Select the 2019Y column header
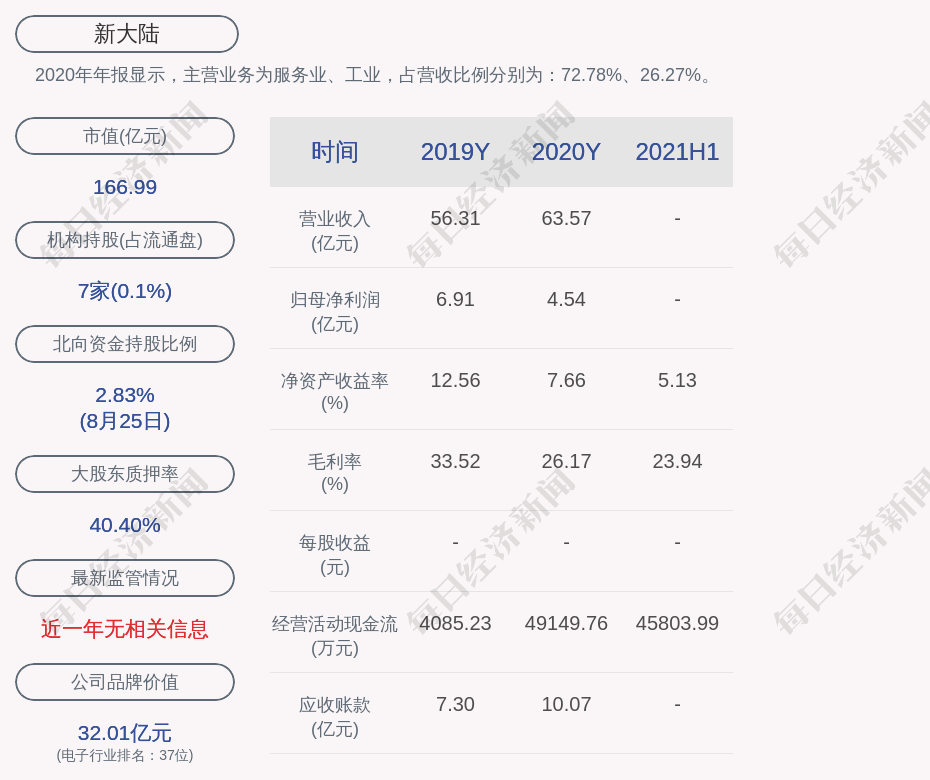Image resolution: width=930 pixels, height=780 pixels. point(455,152)
